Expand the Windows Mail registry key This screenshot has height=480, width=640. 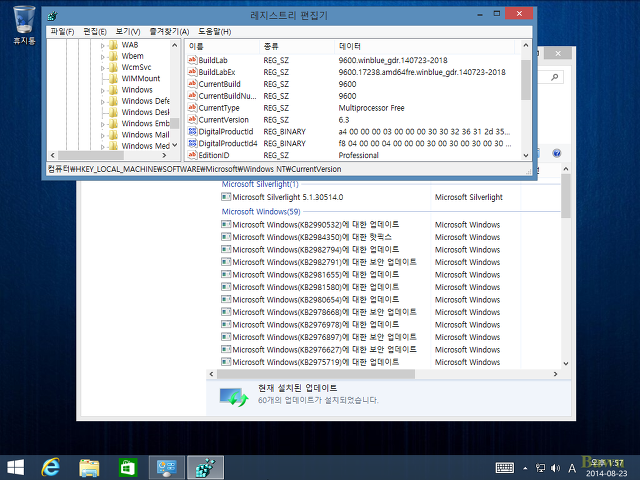pos(102,136)
